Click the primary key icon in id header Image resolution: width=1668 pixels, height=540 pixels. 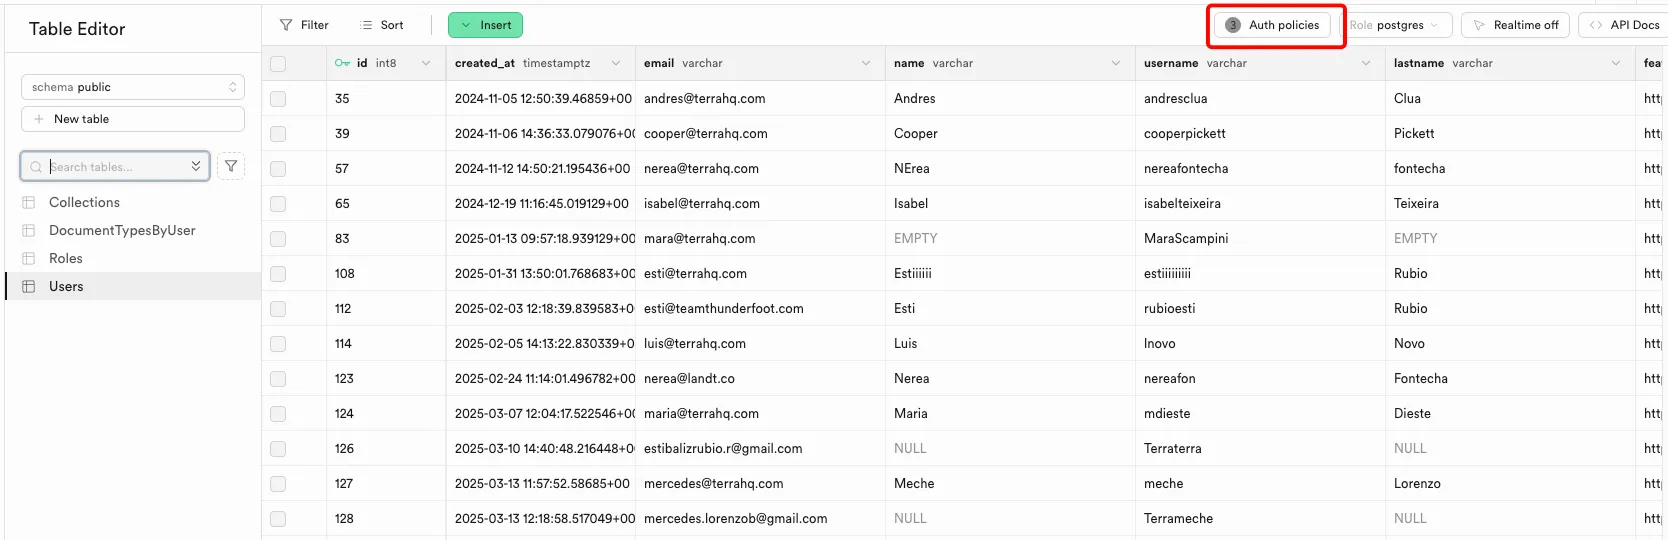pos(343,63)
